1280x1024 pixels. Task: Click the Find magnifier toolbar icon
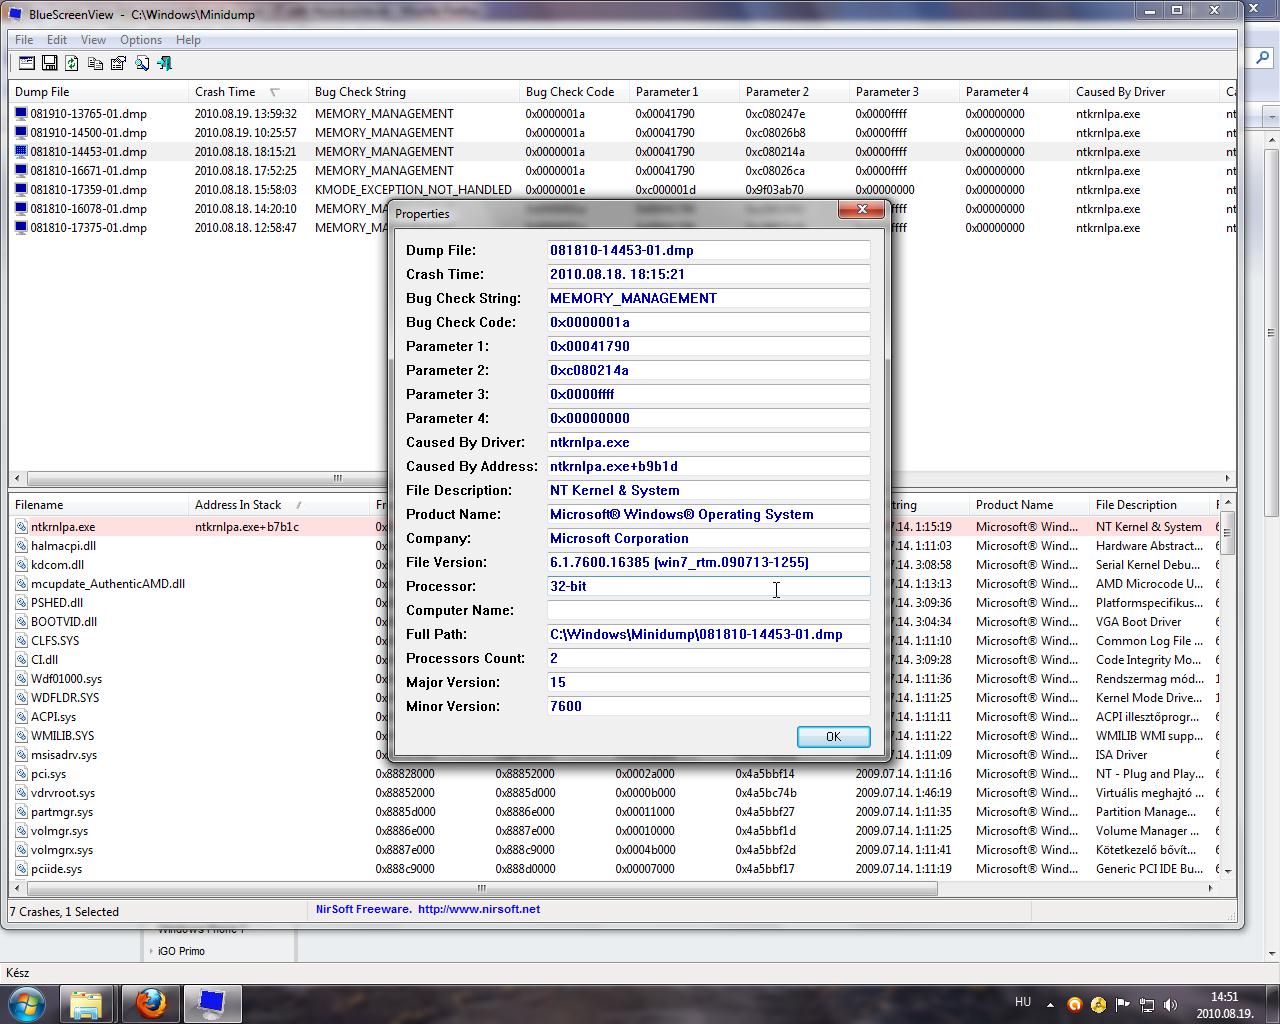[x=142, y=63]
